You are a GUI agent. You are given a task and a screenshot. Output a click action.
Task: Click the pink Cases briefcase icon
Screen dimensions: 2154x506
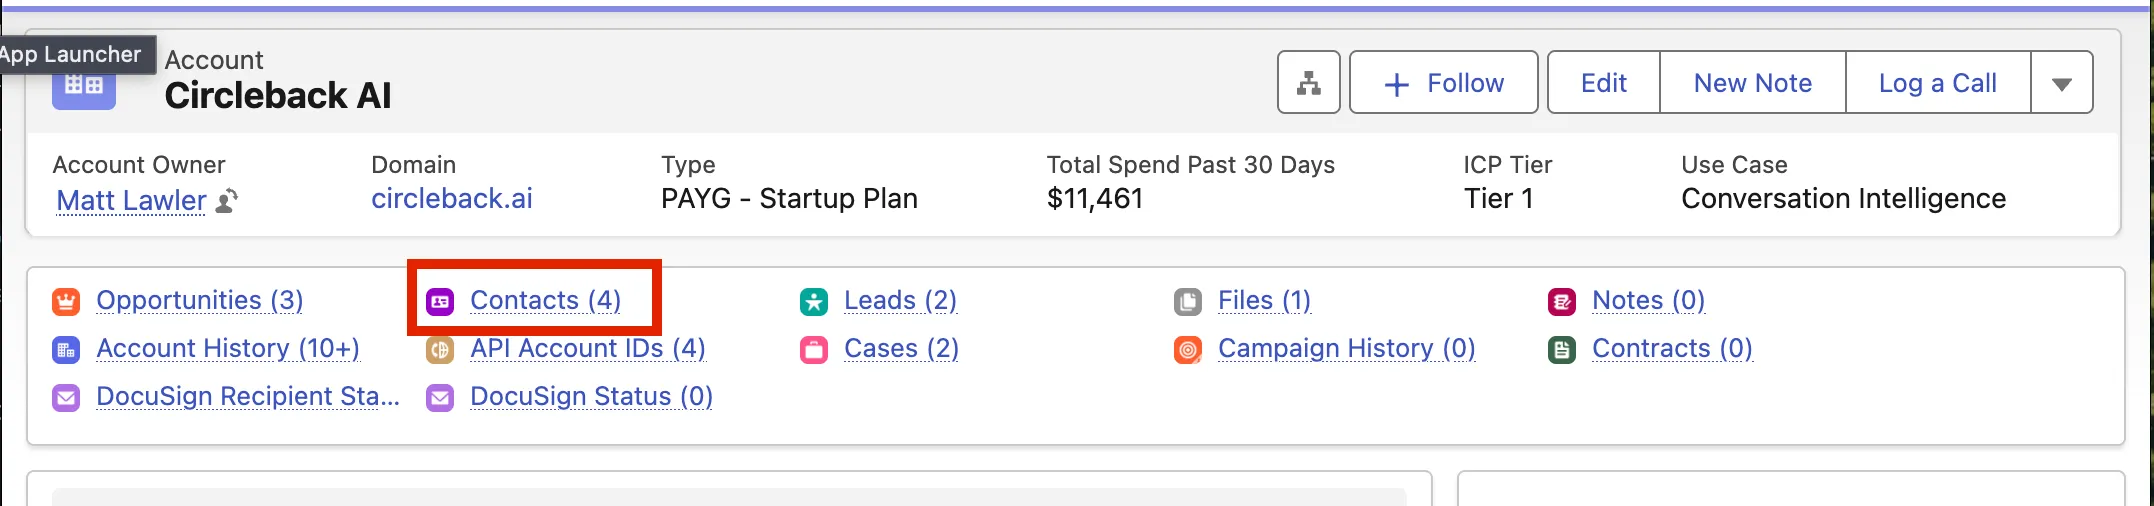814,349
